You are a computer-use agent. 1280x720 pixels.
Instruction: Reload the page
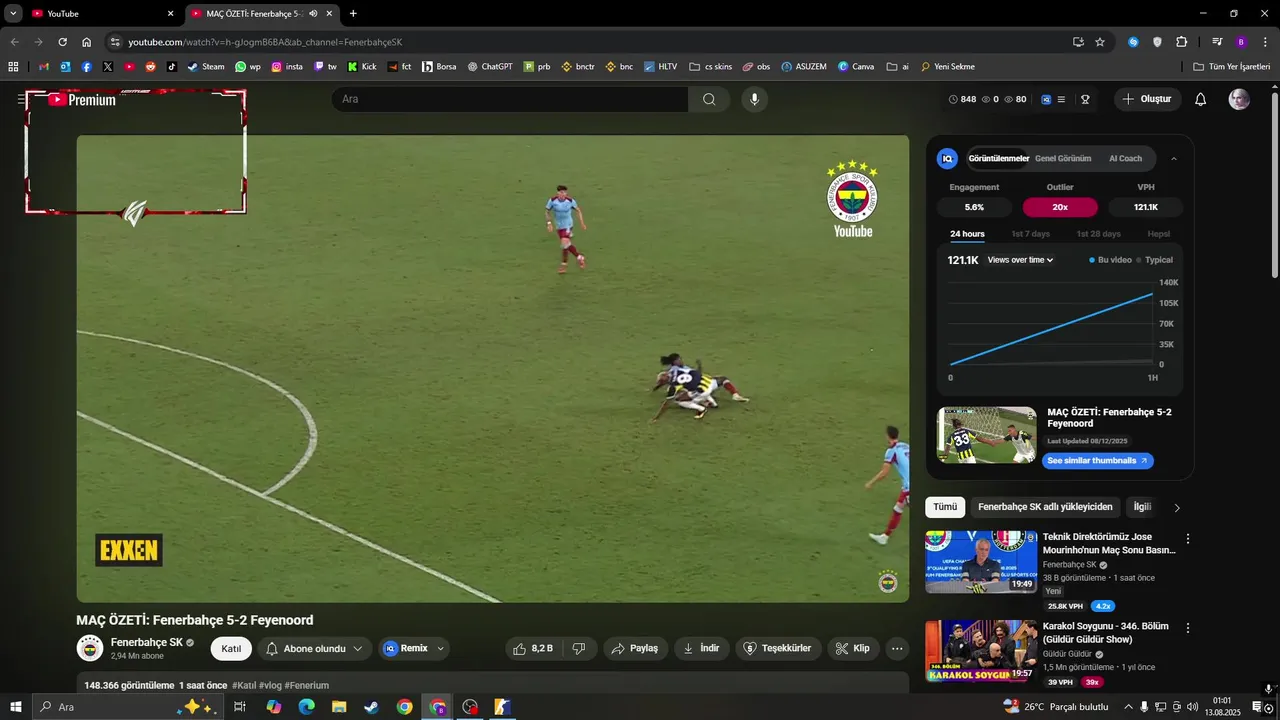click(62, 42)
